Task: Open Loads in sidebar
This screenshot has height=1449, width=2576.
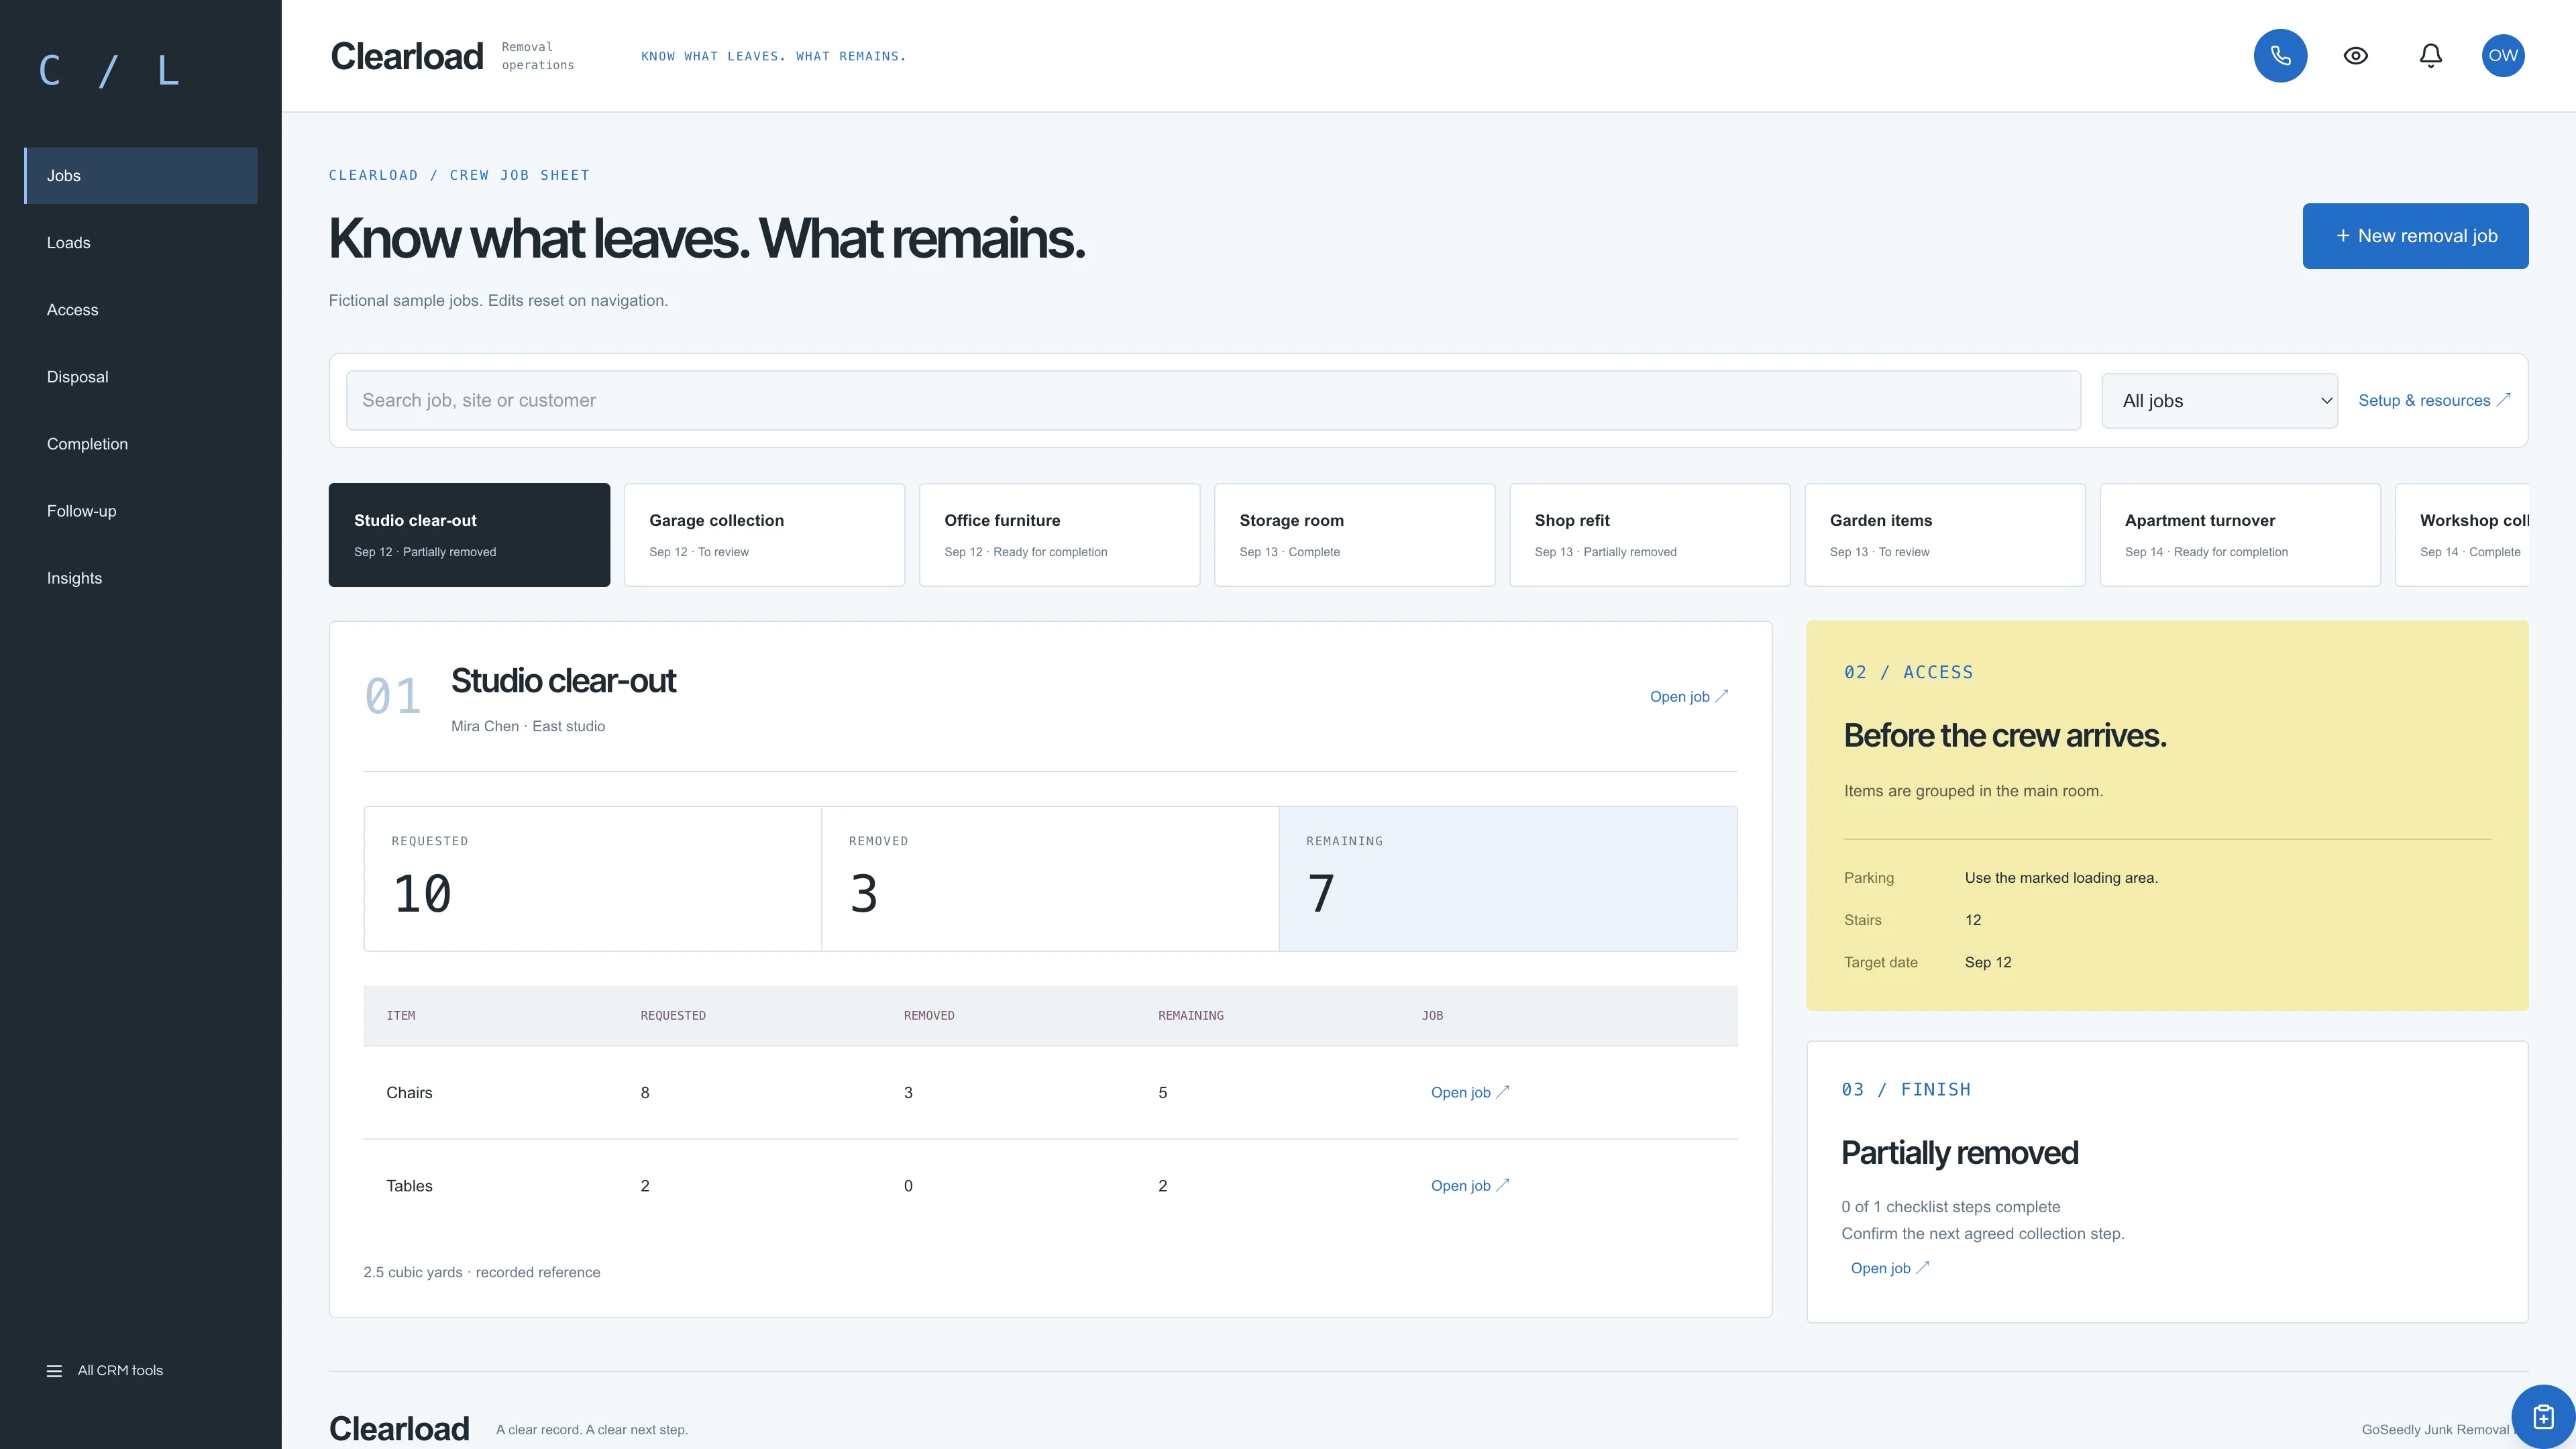Action: [141, 243]
